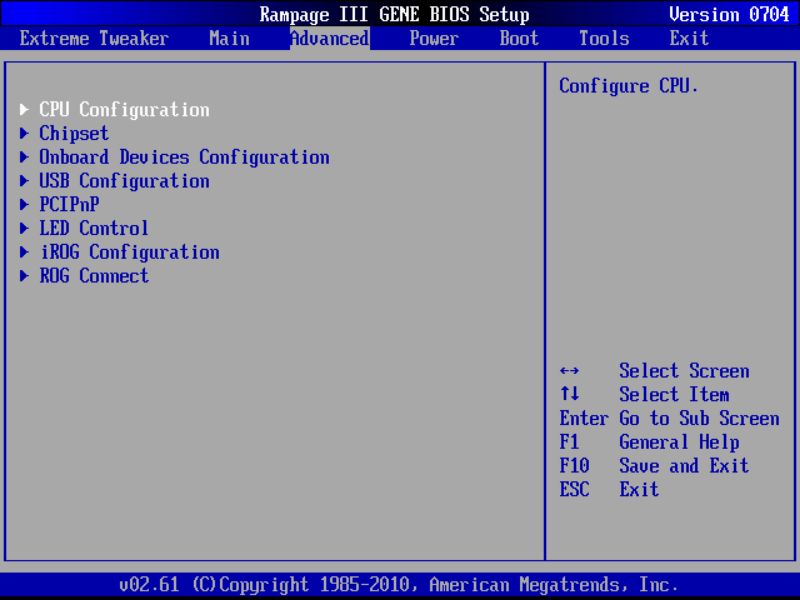This screenshot has width=800, height=600.
Task: Open iROG Configuration entry
Action: pos(130,252)
